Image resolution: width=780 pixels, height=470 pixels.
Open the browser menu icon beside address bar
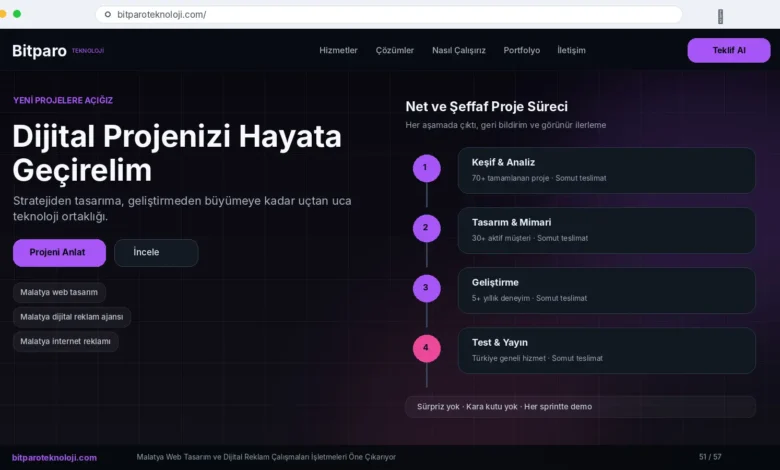click(x=720, y=16)
